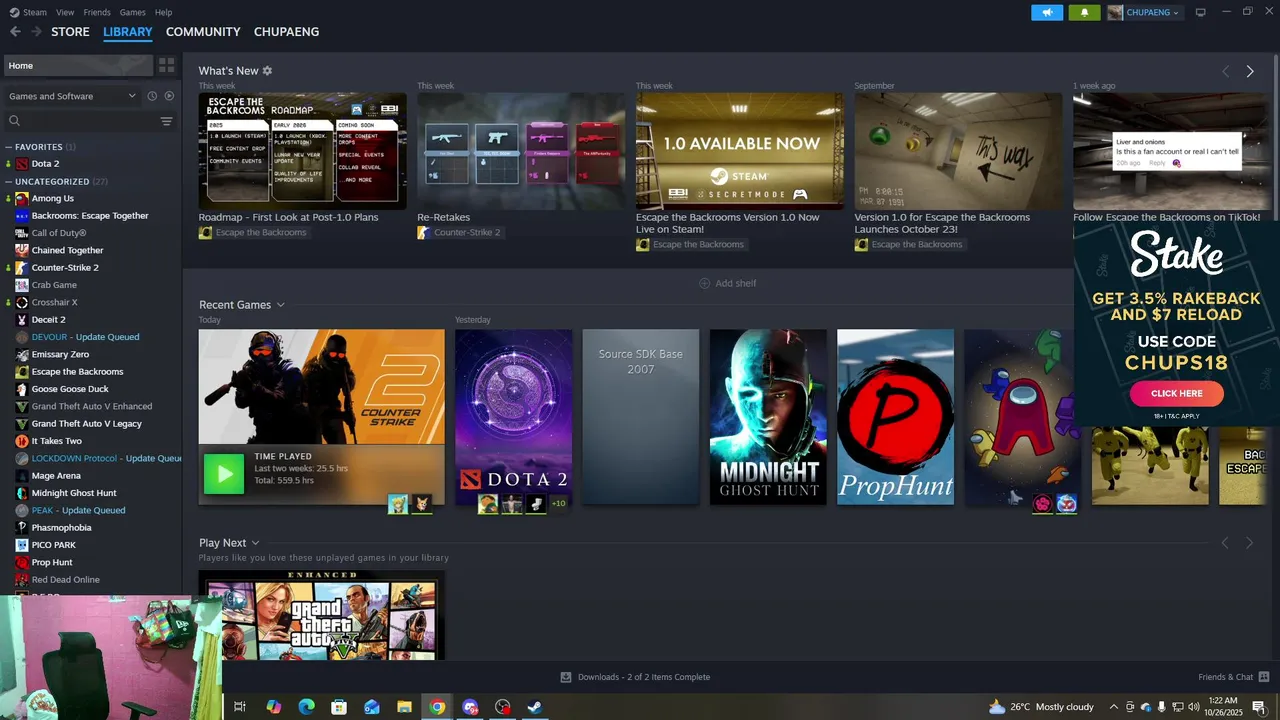Open the View menu
This screenshot has height=720, width=1280.
point(65,12)
